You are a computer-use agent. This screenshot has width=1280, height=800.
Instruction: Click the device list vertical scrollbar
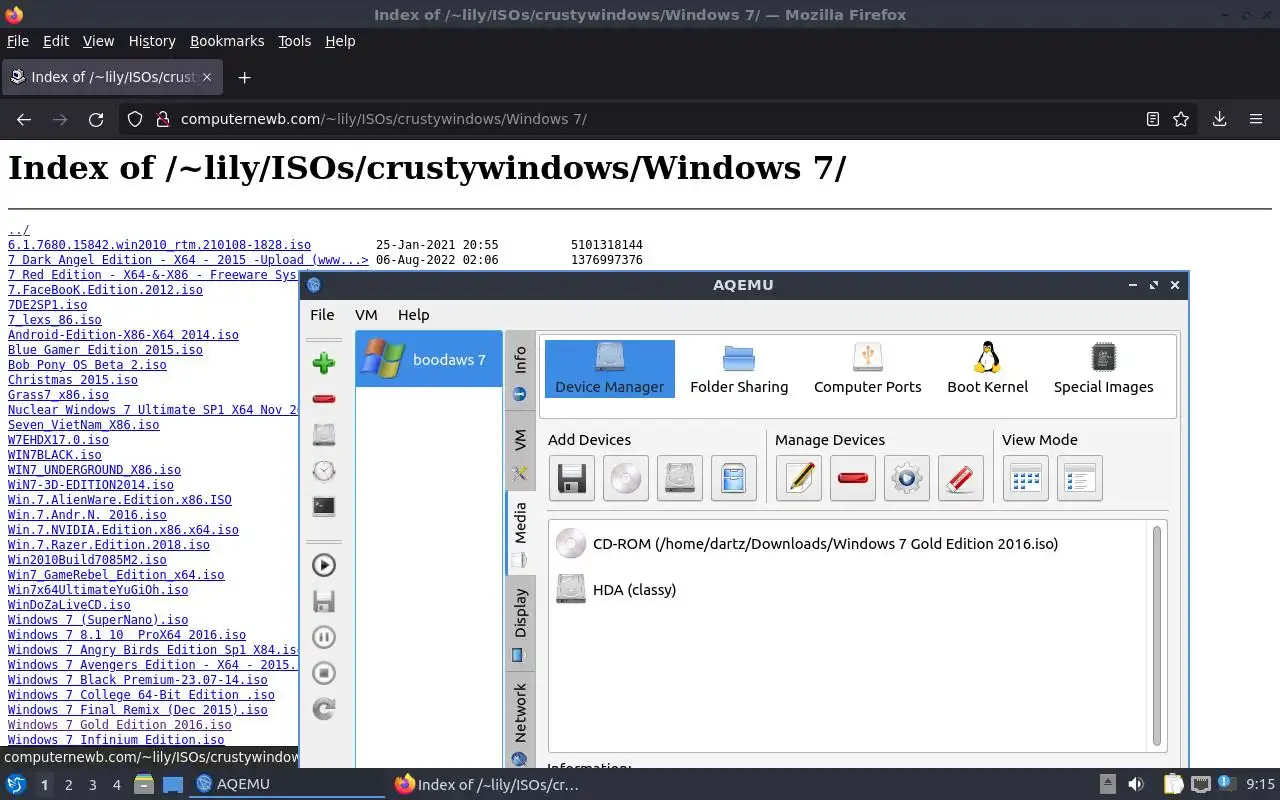[x=1158, y=635]
